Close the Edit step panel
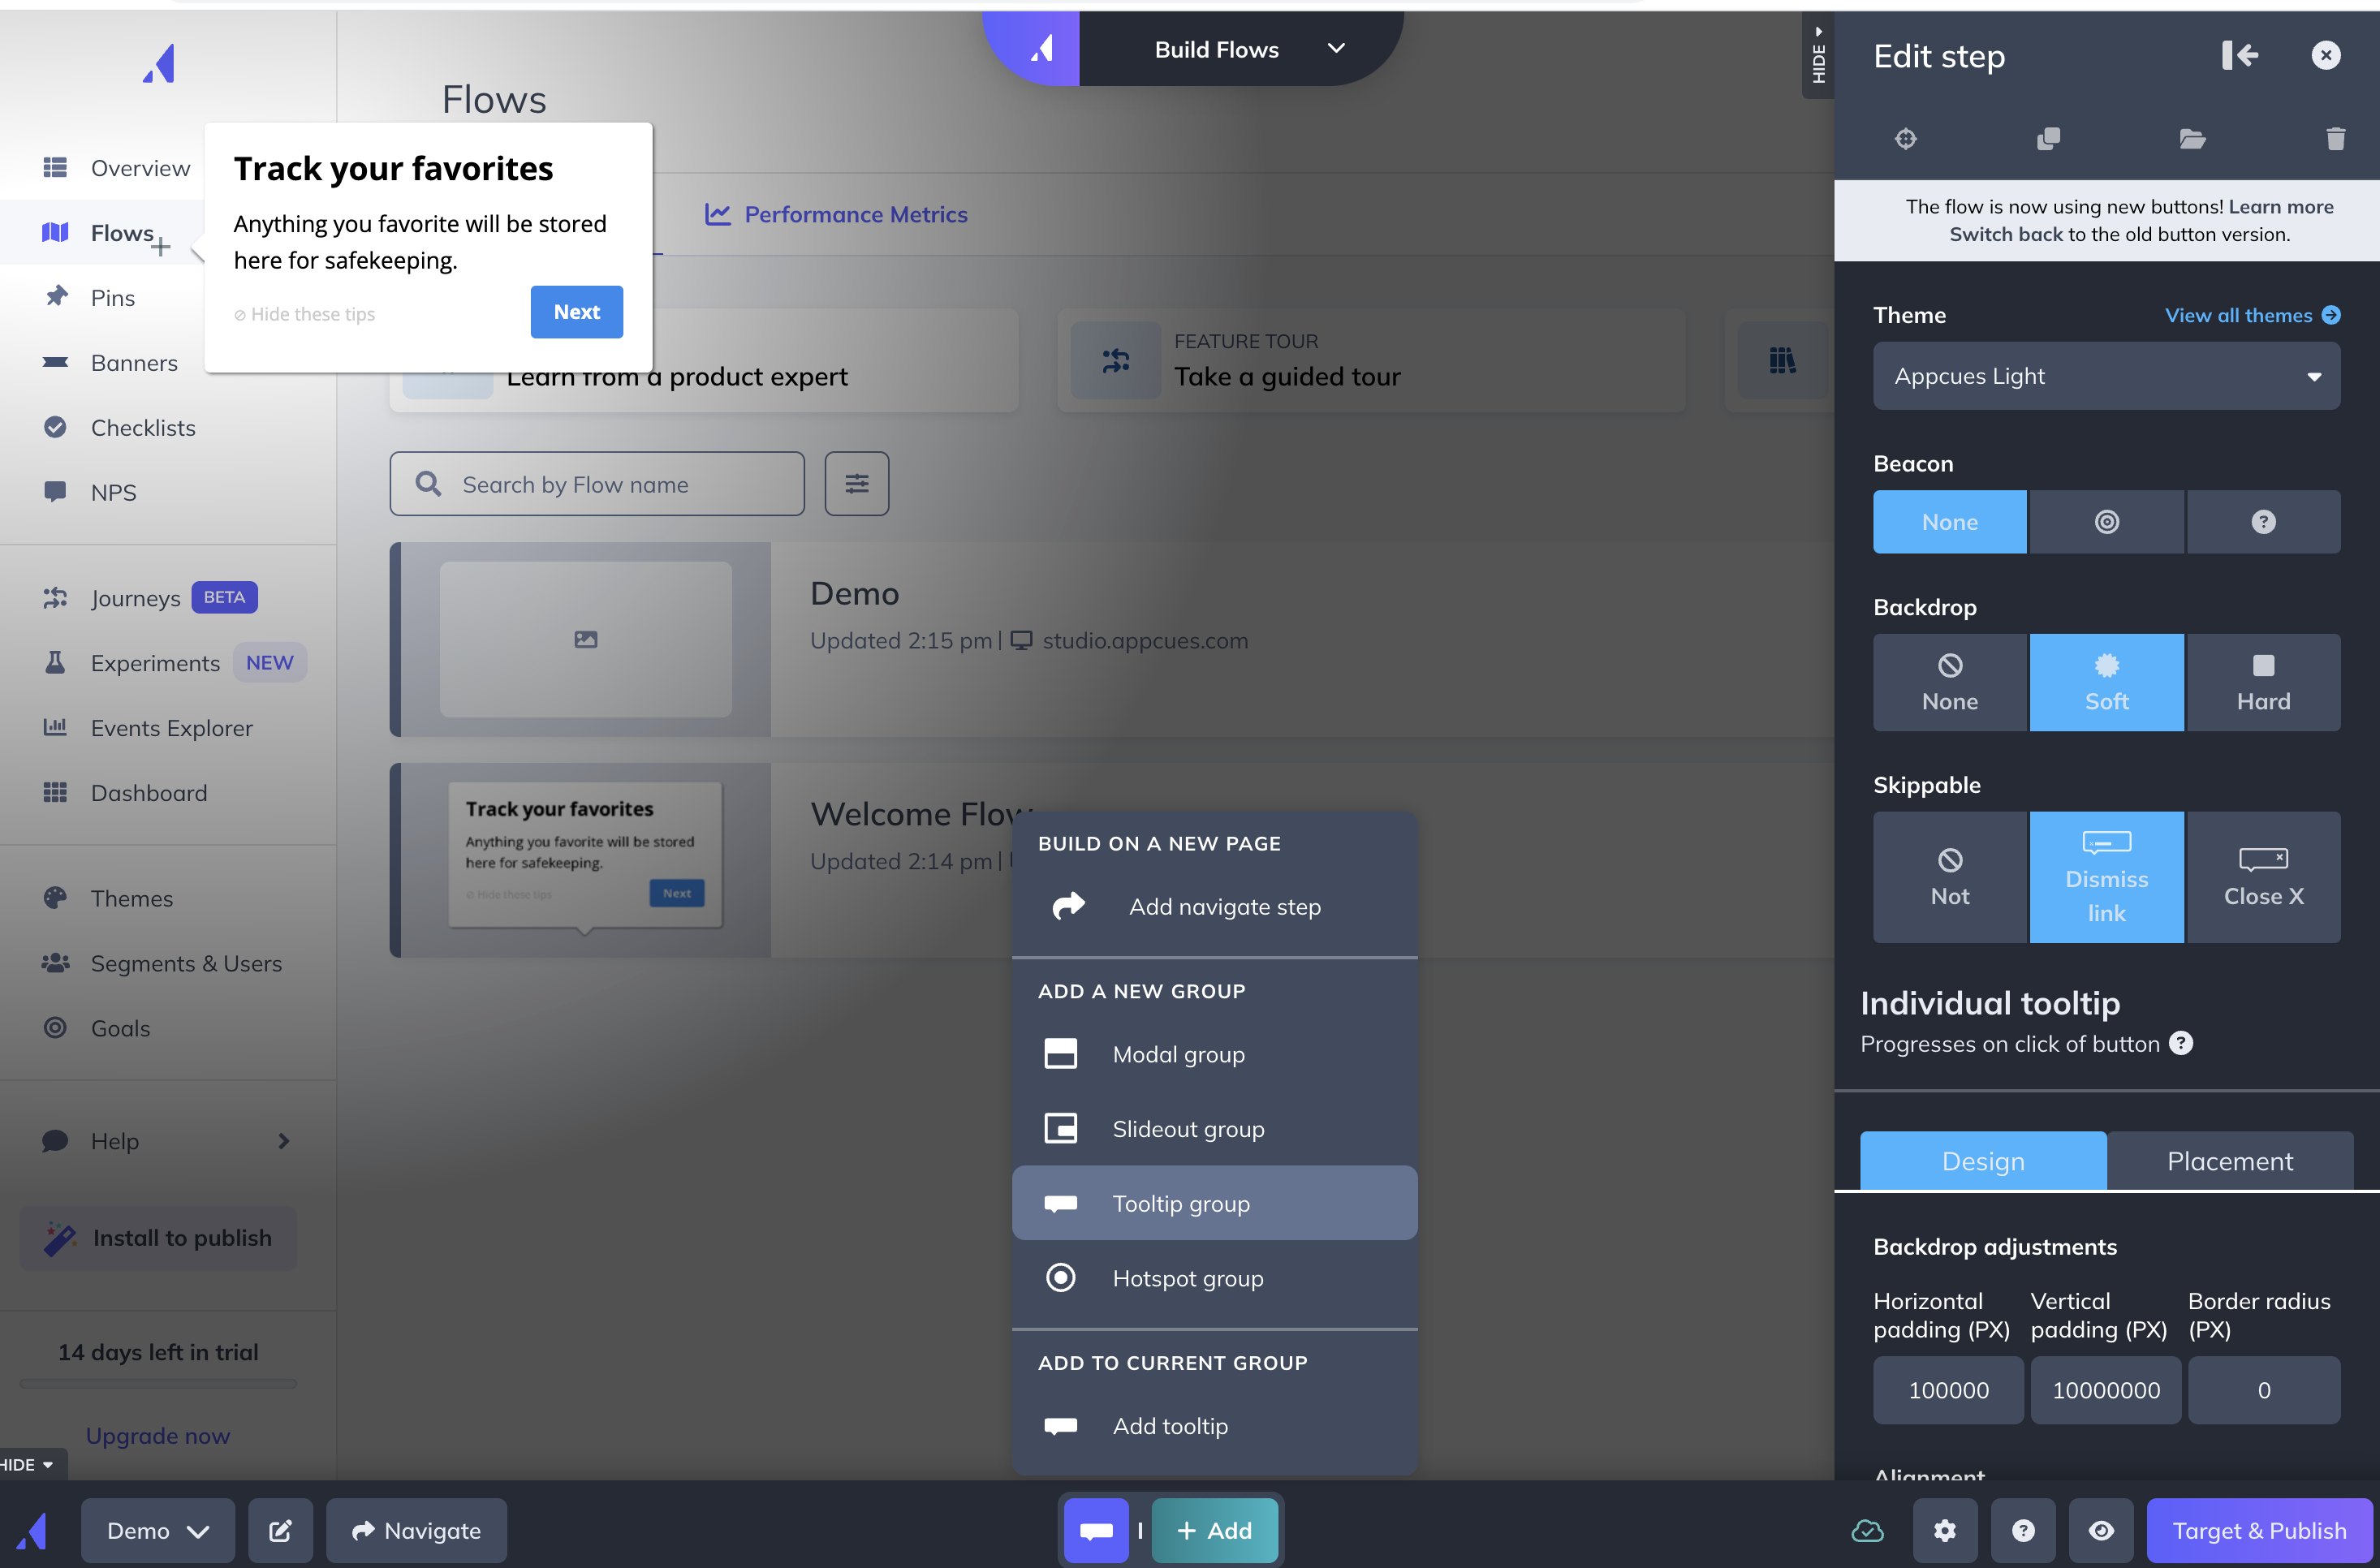Screen dimensions: 2380x1568 [x=2326, y=55]
